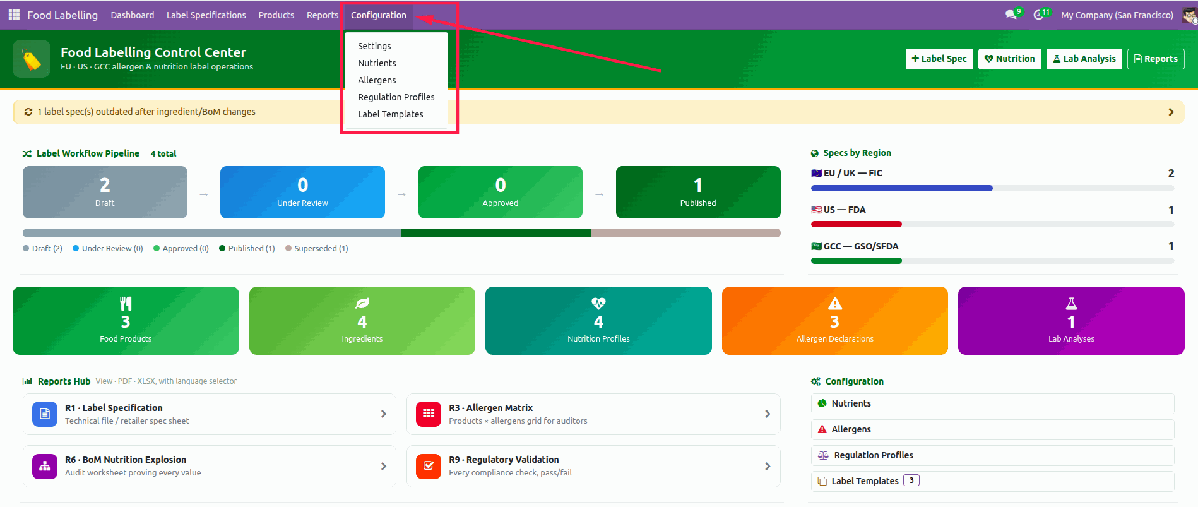Image resolution: width=1198 pixels, height=507 pixels.
Task: Click the Ingredients leaf icon
Action: pos(362,303)
